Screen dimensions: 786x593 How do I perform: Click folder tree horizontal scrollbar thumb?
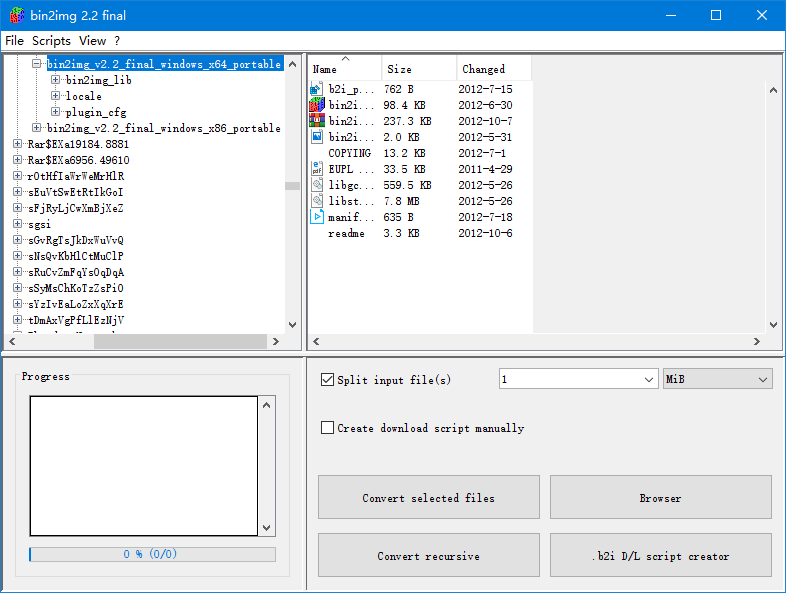click(180, 341)
